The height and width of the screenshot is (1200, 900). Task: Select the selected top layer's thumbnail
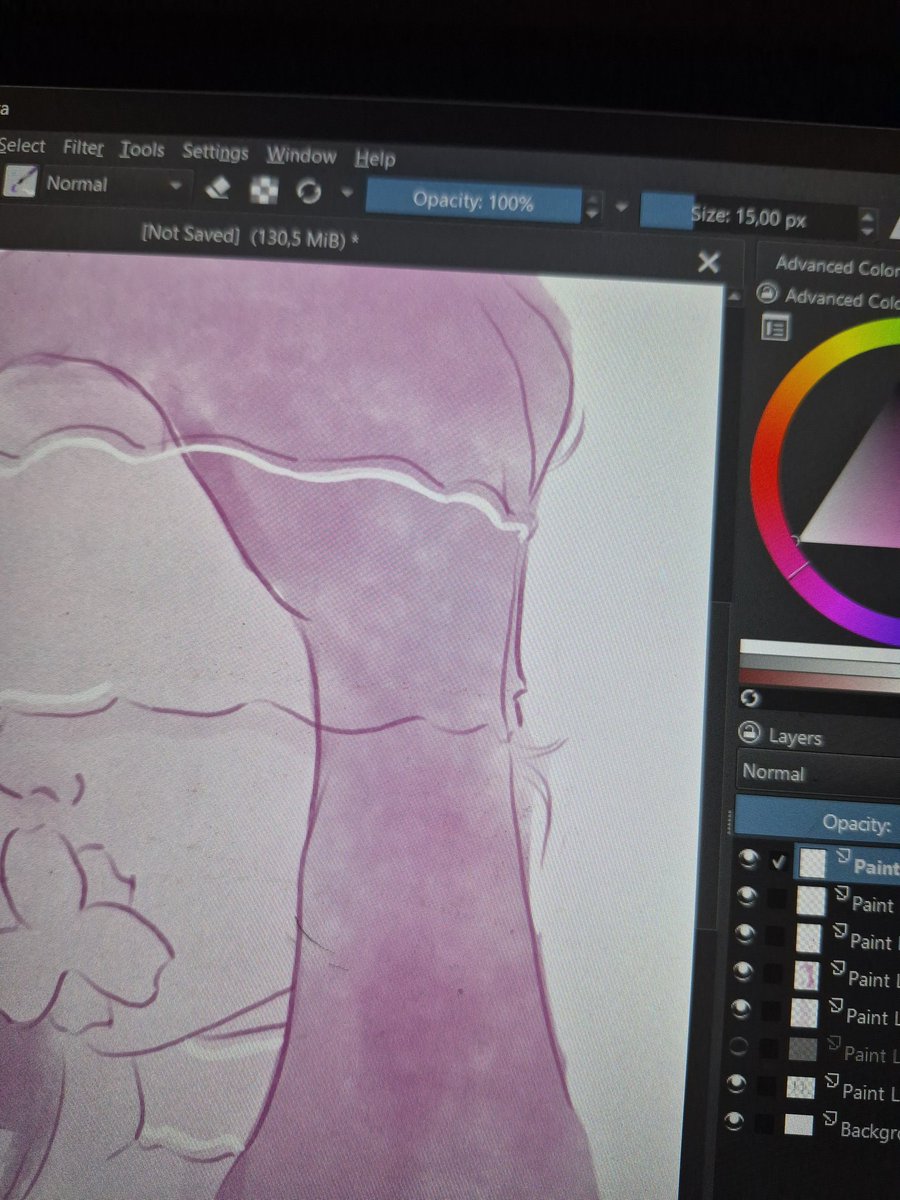[813, 864]
